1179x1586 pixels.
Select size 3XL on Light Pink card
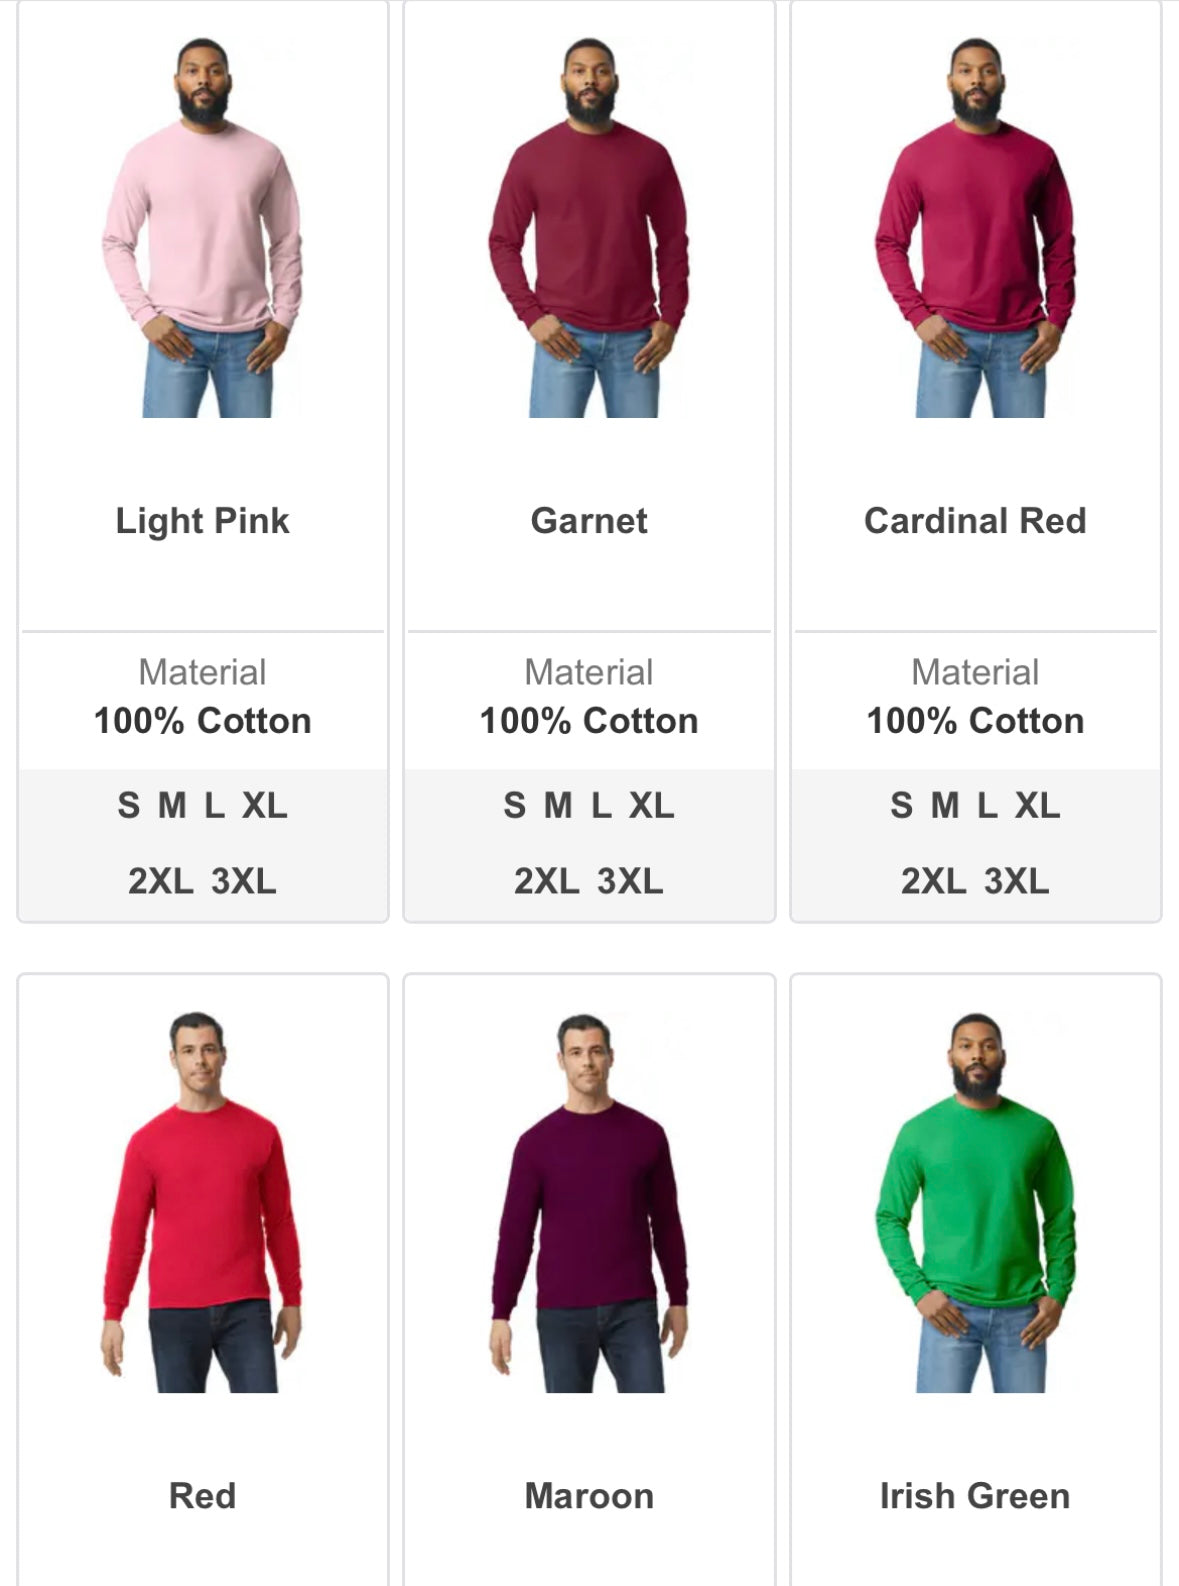[243, 881]
